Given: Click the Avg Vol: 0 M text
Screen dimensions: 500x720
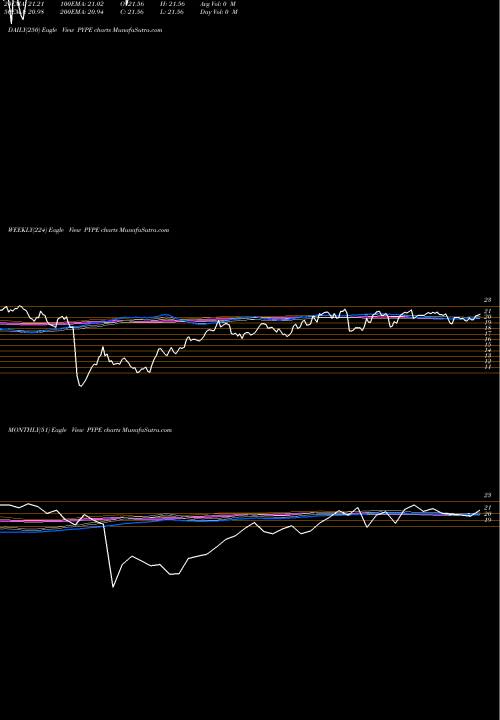Looking at the screenshot, I should click(218, 4).
